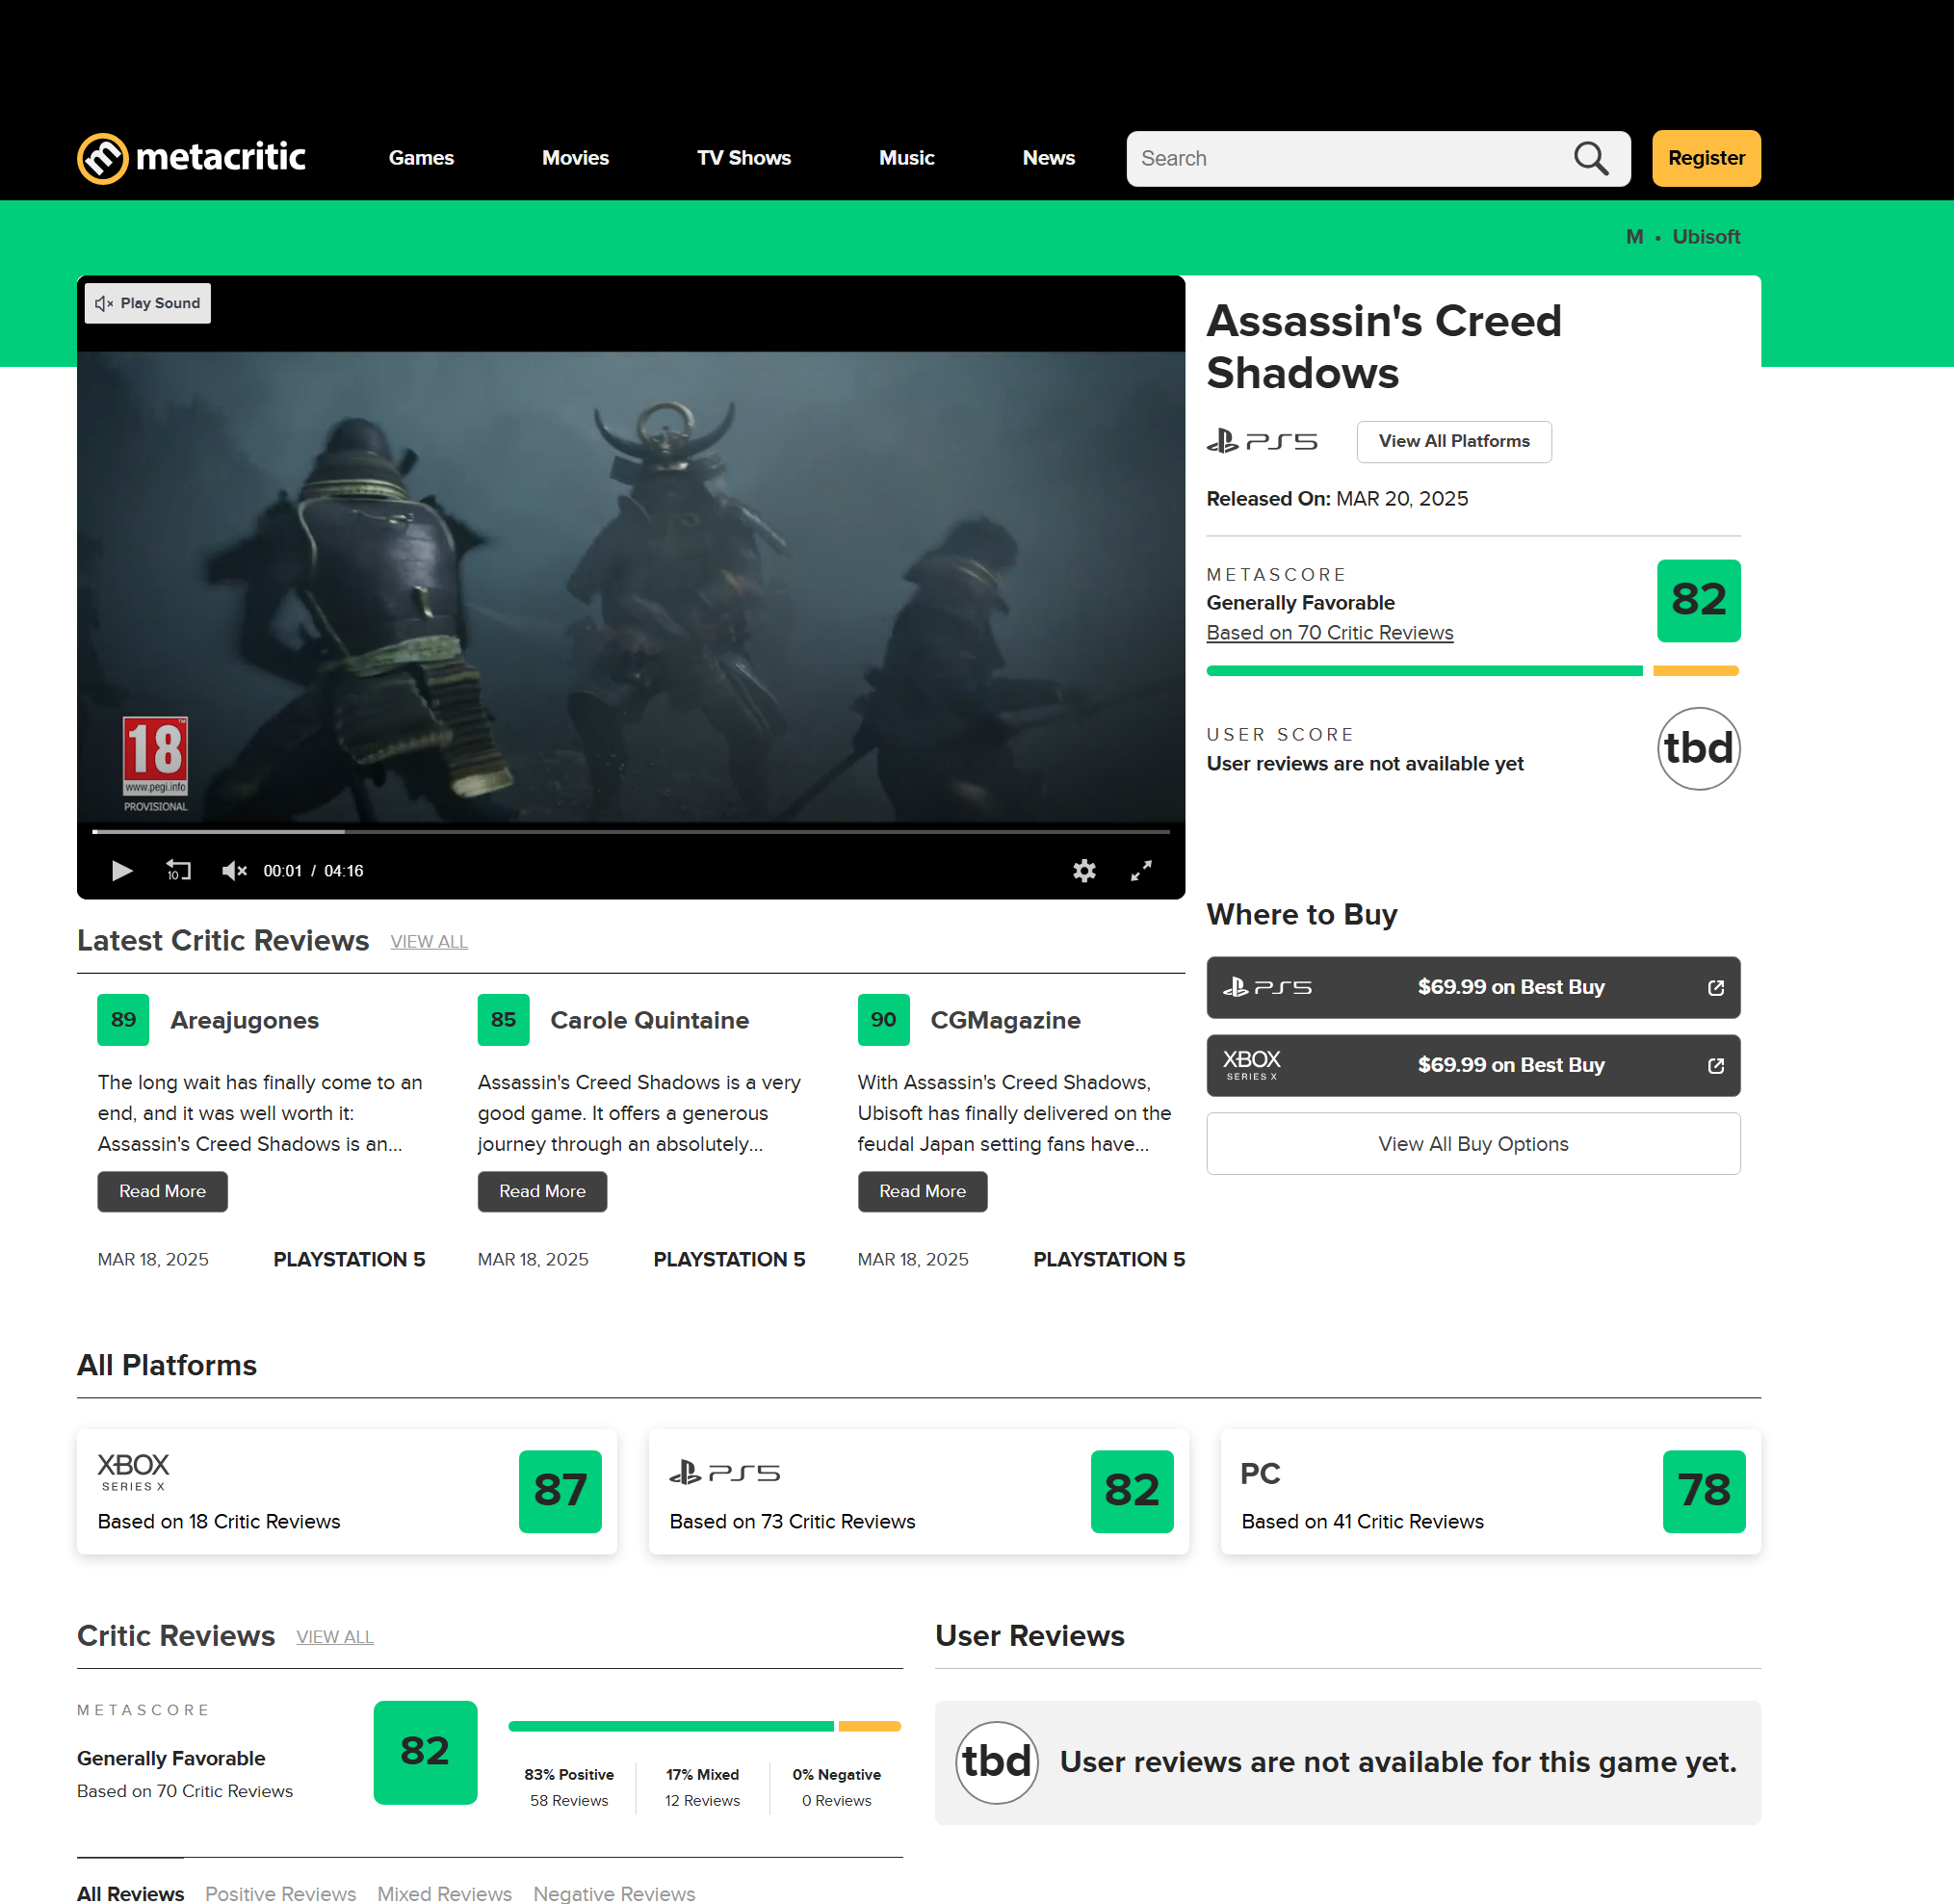Open the Music menu

(x=906, y=158)
